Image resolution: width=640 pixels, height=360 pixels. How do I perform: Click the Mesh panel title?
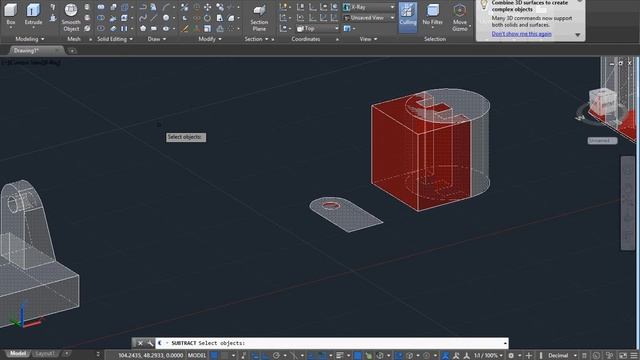coord(74,39)
